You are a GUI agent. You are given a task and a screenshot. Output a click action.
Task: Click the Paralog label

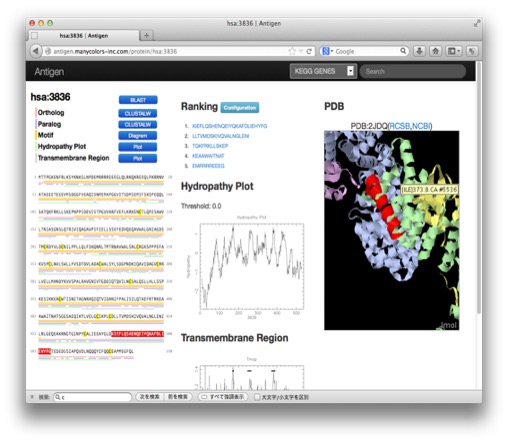[x=49, y=124]
